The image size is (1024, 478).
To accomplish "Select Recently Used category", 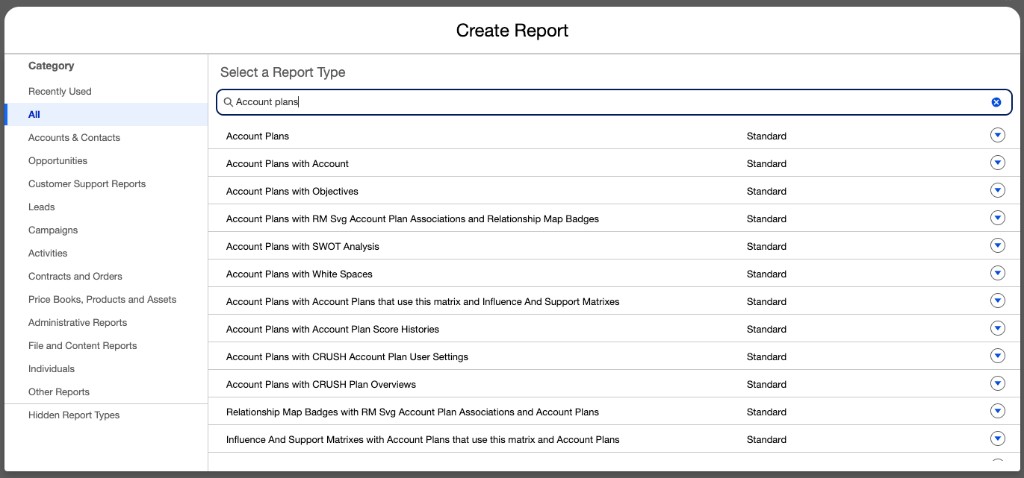I will [59, 91].
